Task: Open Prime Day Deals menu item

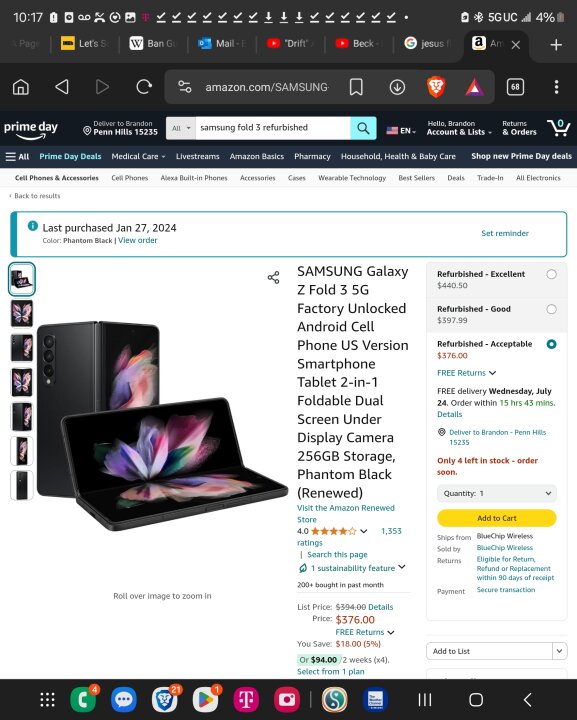Action: click(70, 156)
